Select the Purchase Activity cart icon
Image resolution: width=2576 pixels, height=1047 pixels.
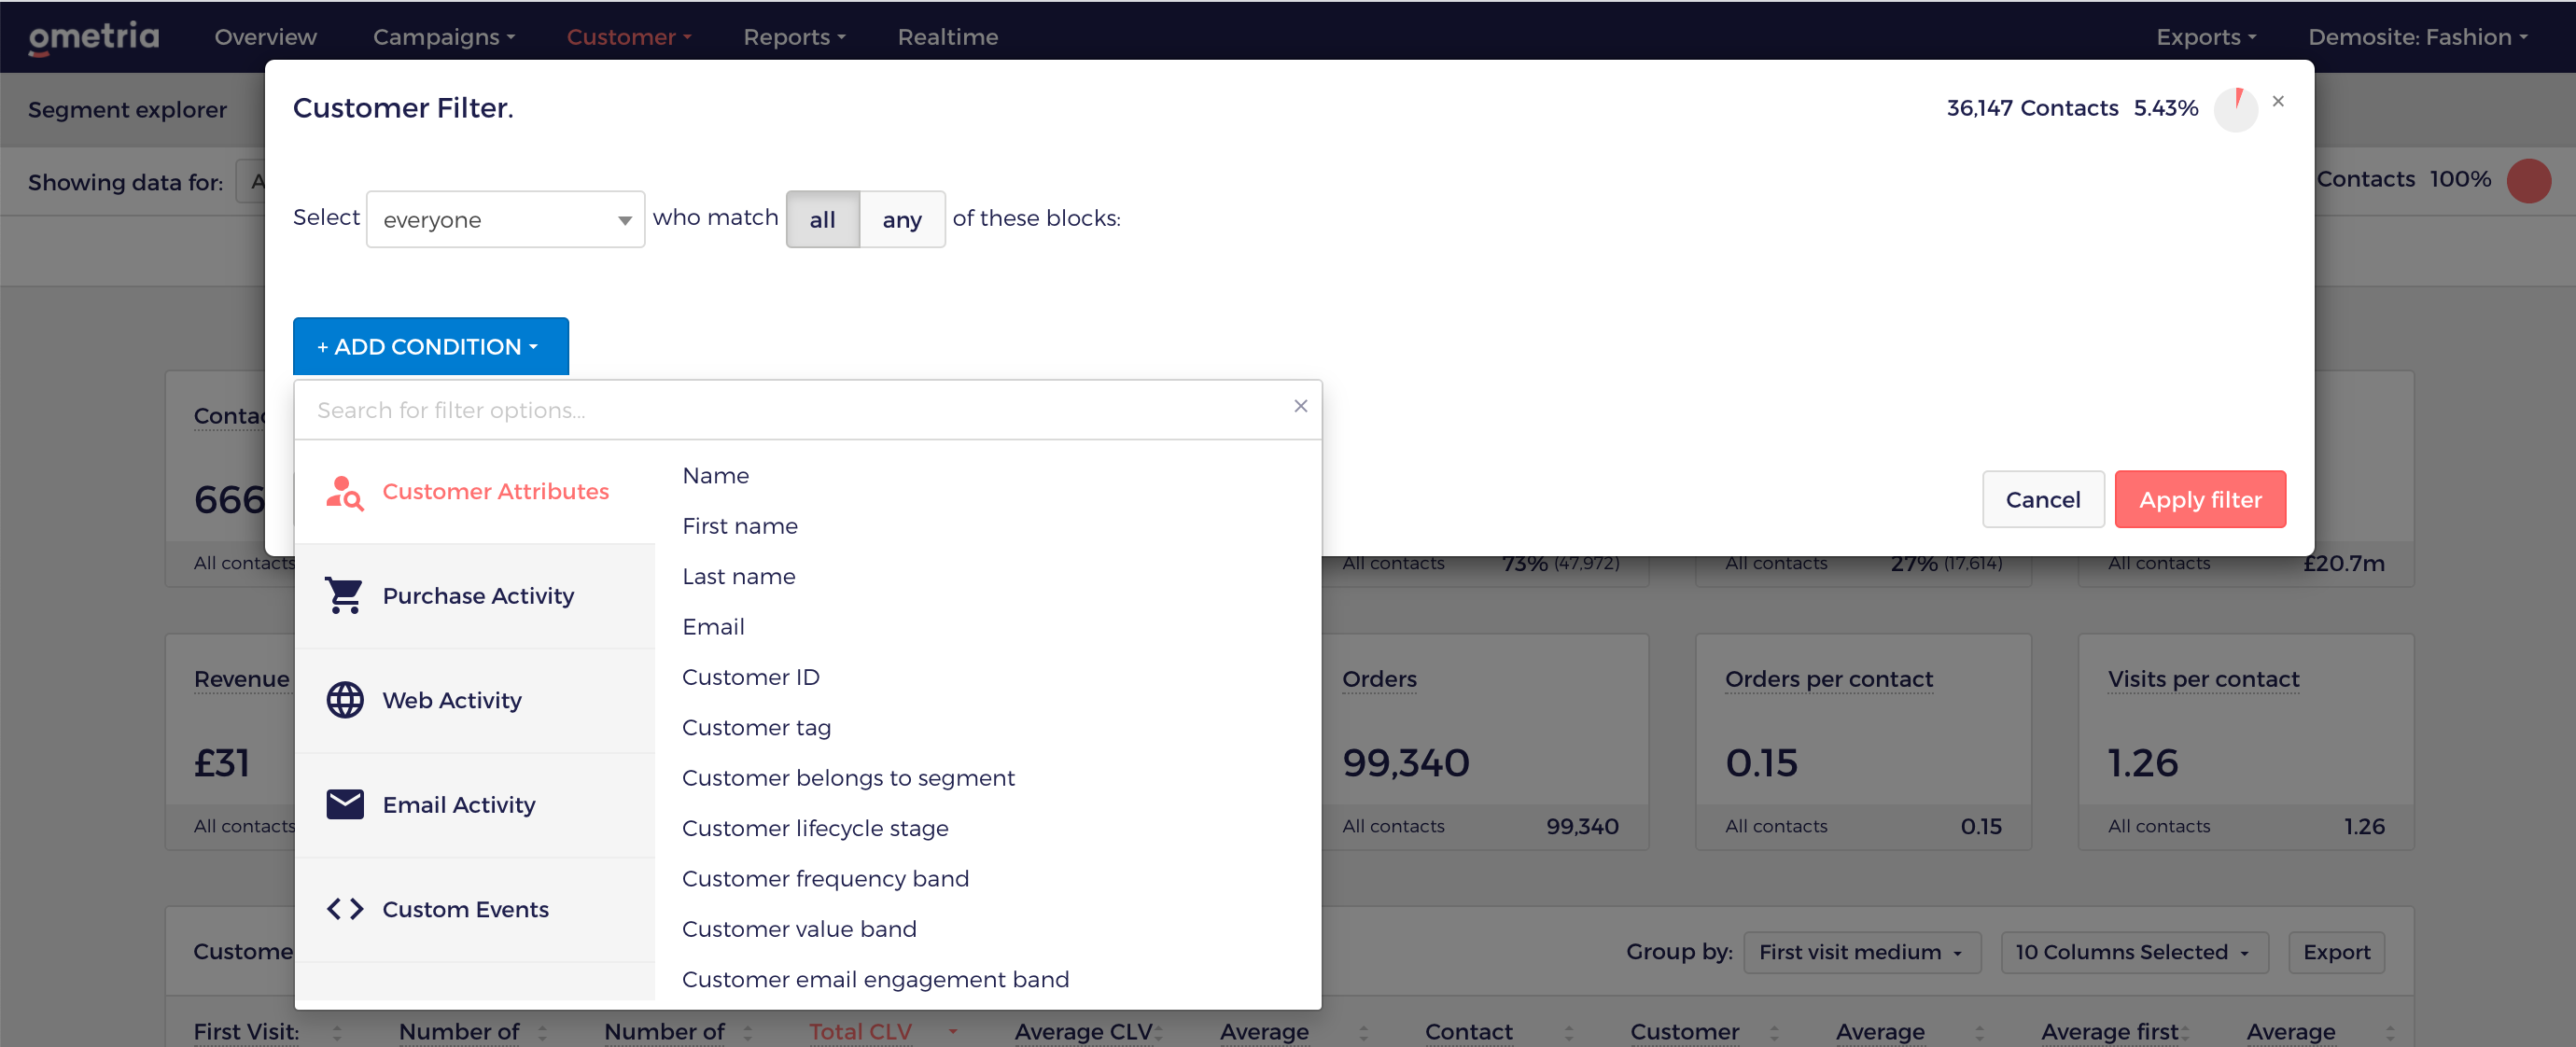tap(345, 596)
